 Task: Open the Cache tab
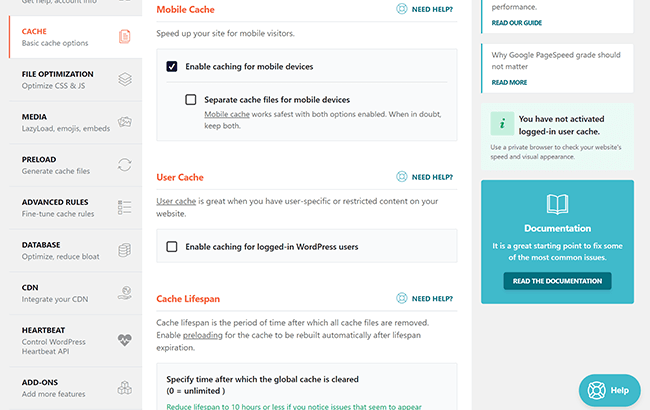(75, 37)
